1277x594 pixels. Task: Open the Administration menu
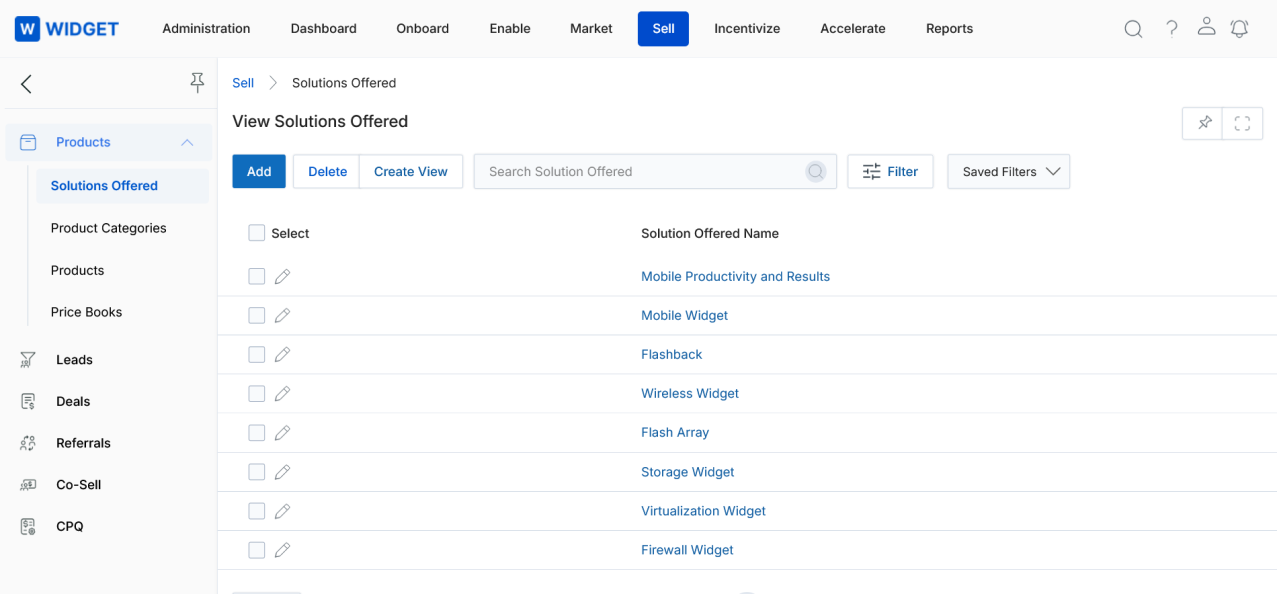[206, 28]
